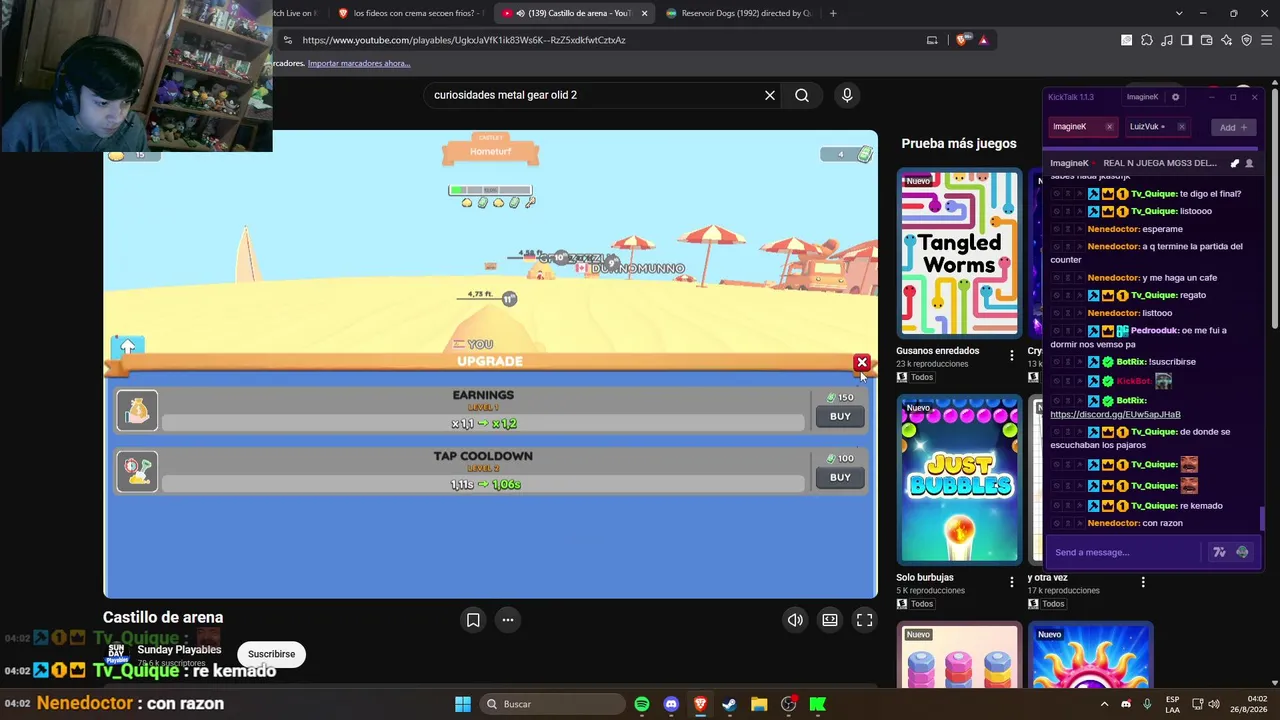The width and height of the screenshot is (1280, 720).
Task: Open the Brave VPN shield icon
Action: (1247, 40)
